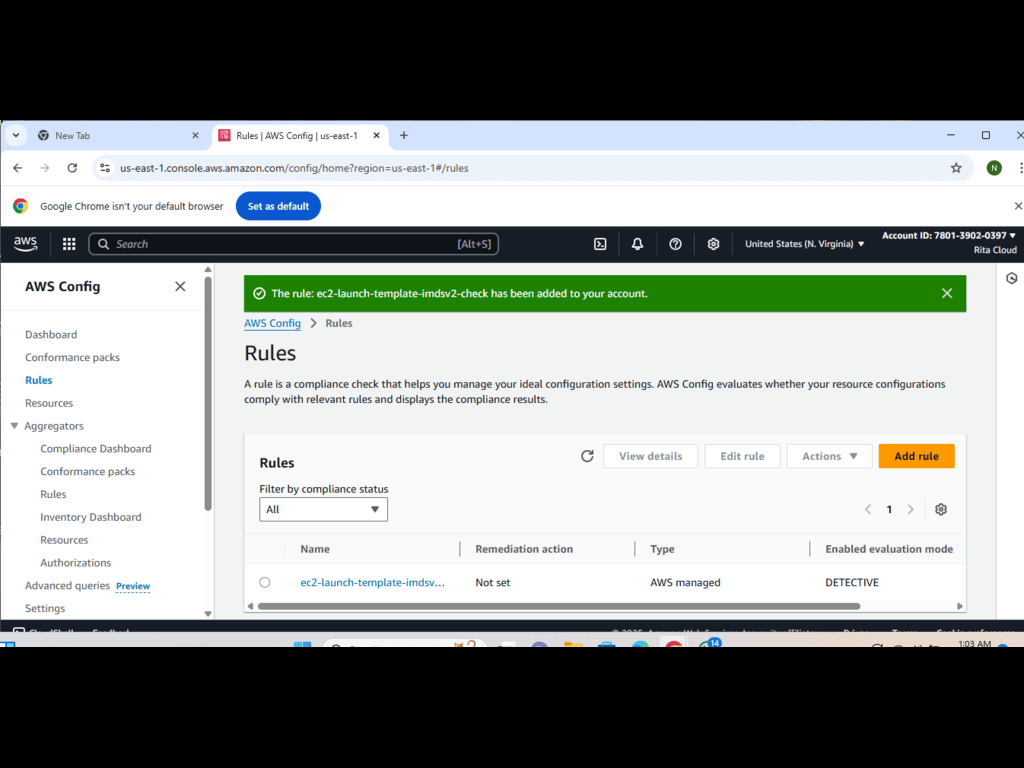The image size is (1024, 768).
Task: Open the compliance status filter dropdown
Action: coord(323,509)
